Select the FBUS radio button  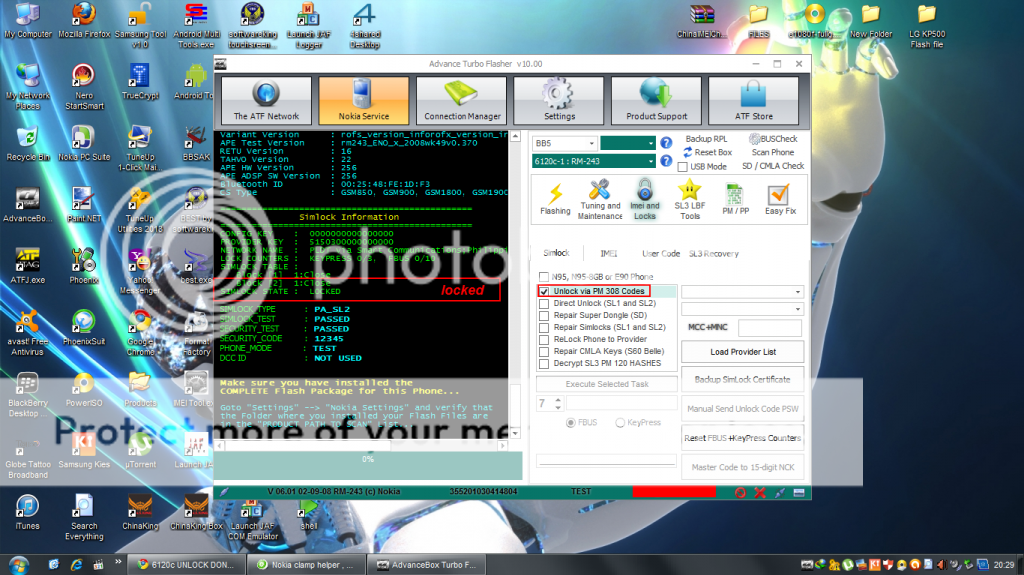[571, 423]
